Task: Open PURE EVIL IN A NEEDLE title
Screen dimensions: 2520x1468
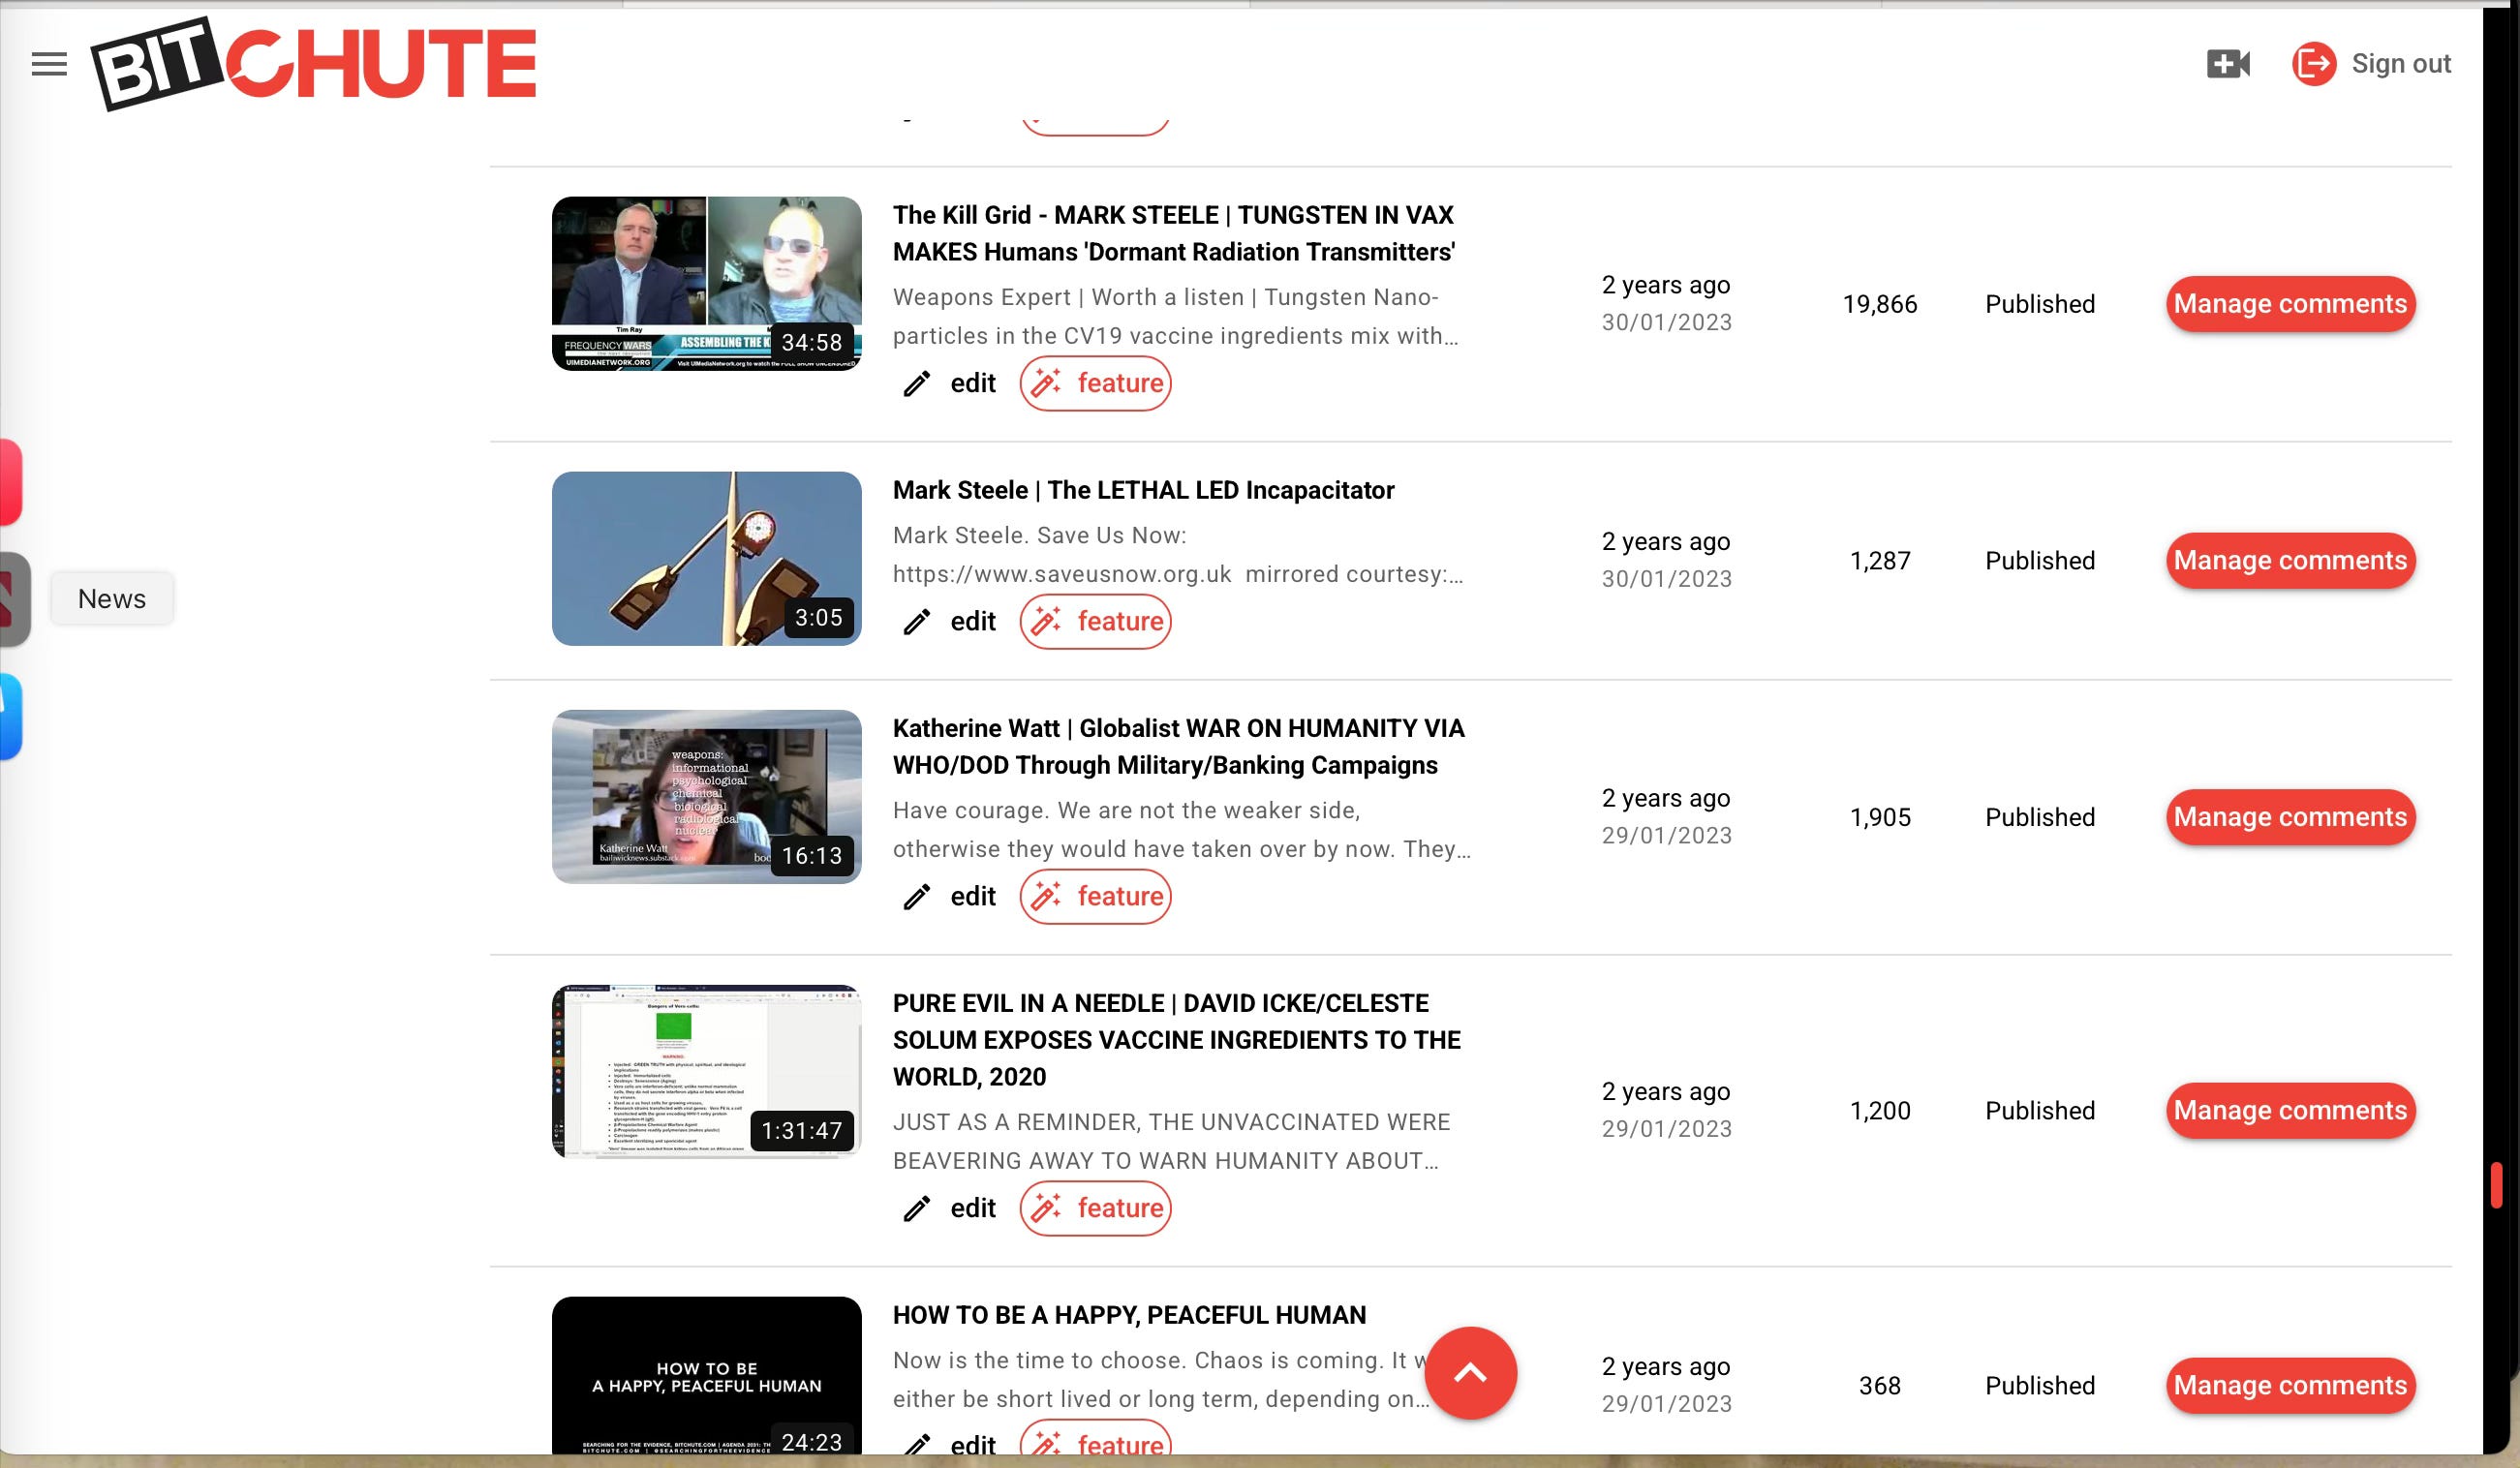Action: click(1177, 1040)
